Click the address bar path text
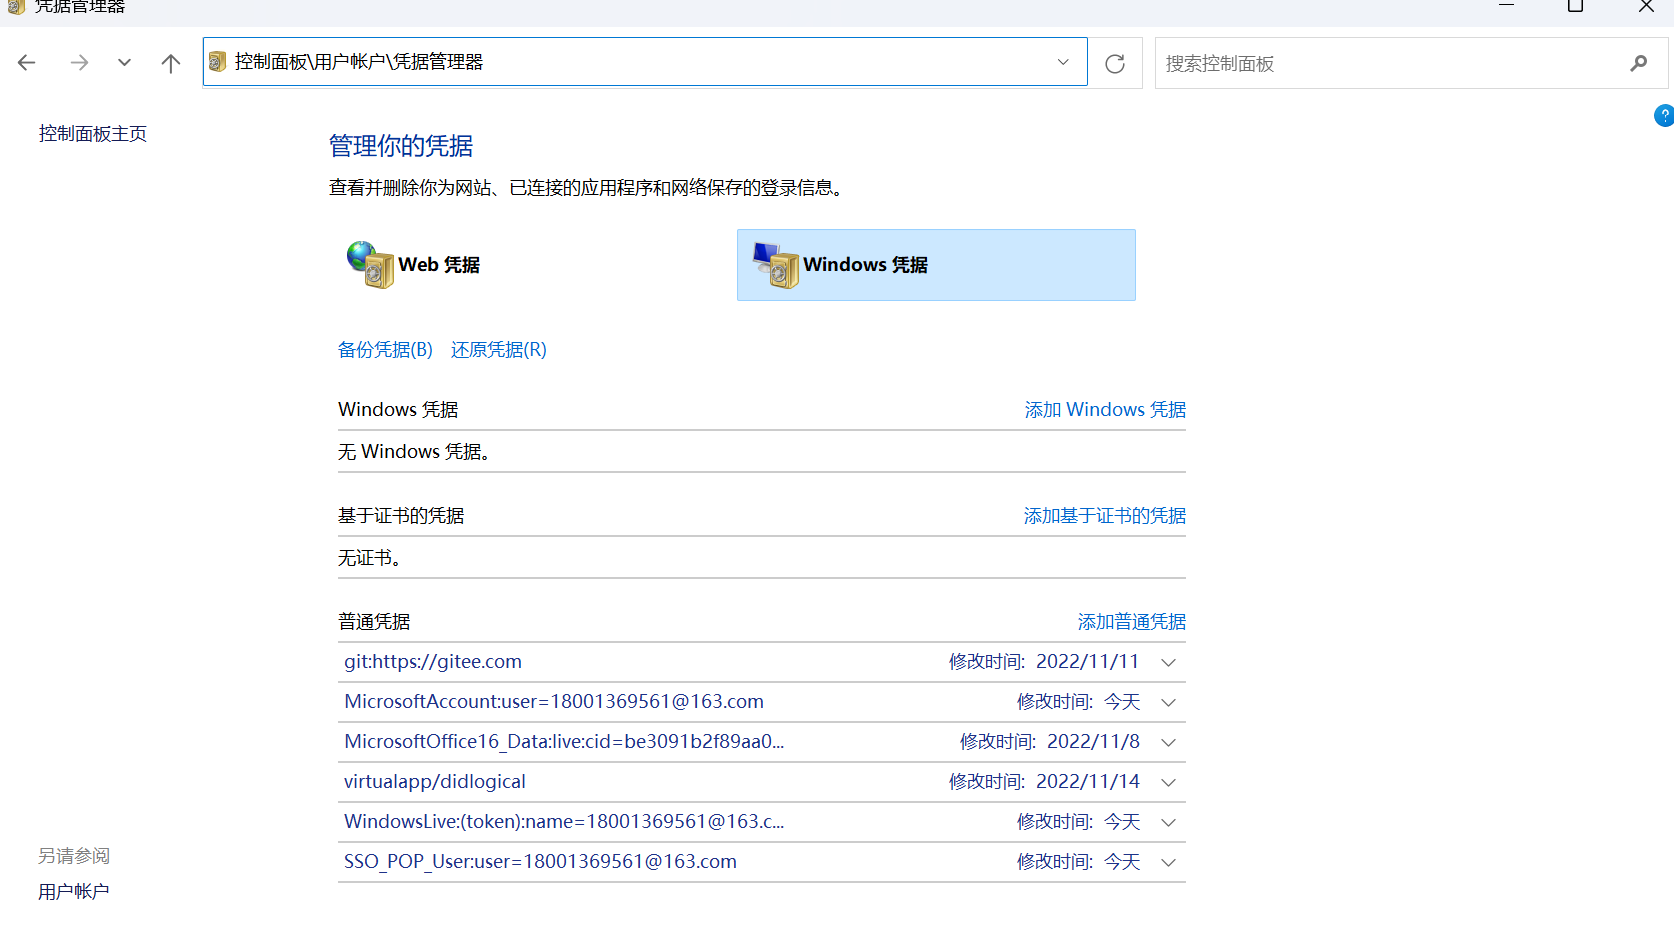Screen dimensions: 1674x929 (359, 62)
